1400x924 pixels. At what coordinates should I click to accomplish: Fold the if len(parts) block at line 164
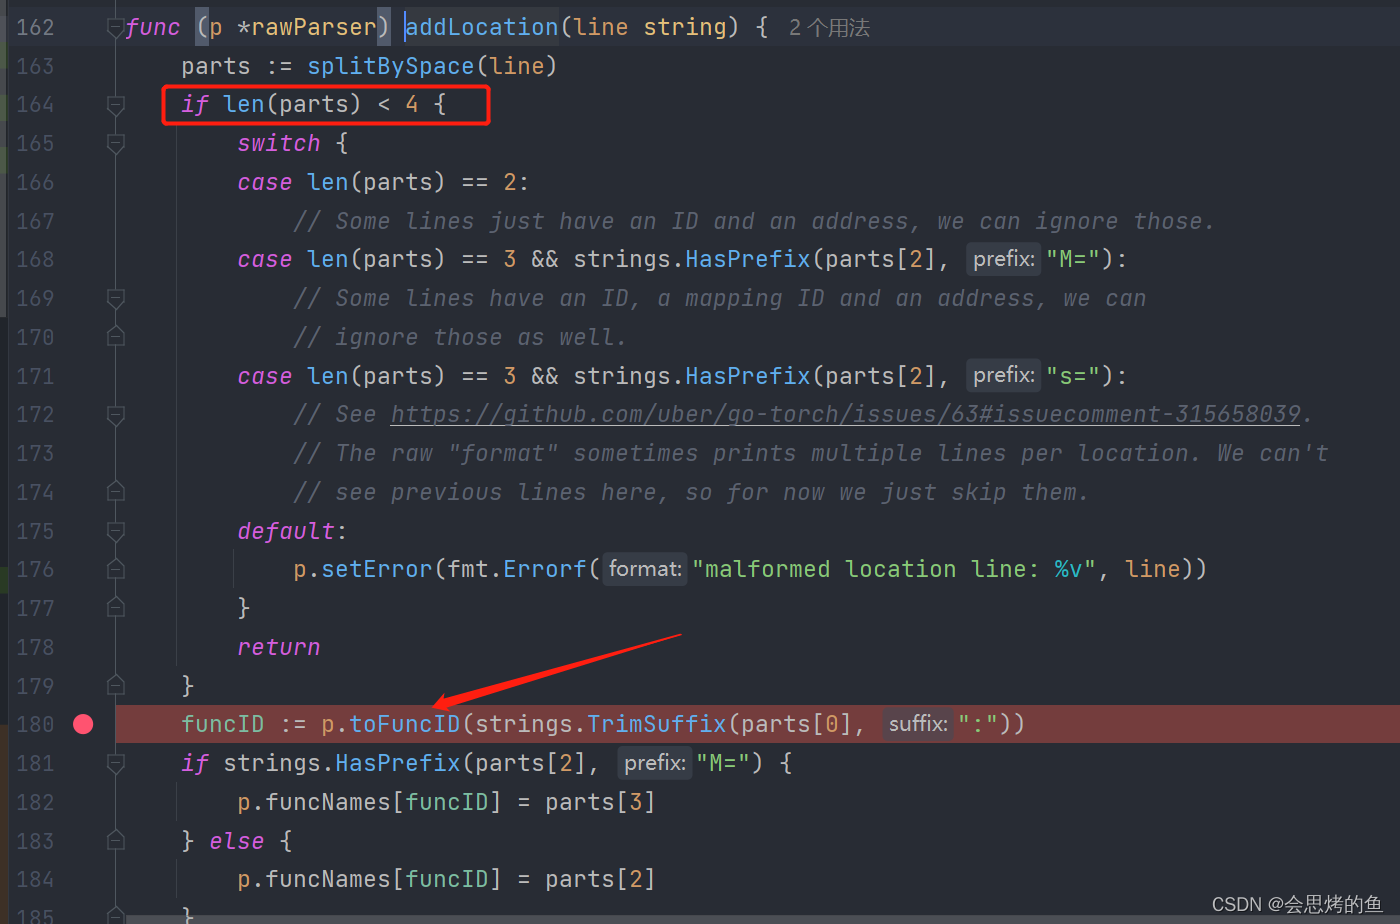pyautogui.click(x=115, y=105)
